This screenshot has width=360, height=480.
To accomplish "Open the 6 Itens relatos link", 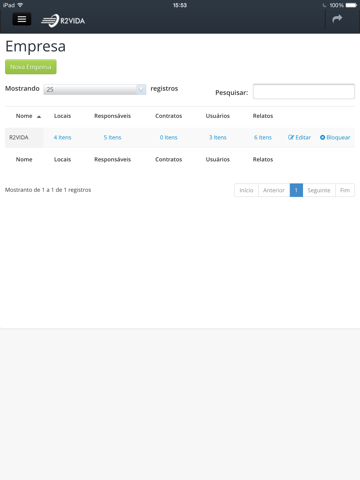I will pos(263,137).
